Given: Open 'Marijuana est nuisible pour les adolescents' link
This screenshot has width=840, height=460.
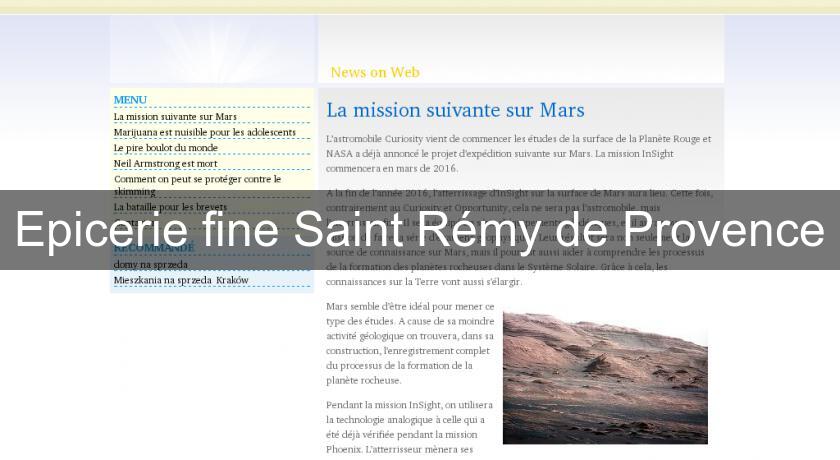Looking at the screenshot, I should [x=205, y=132].
